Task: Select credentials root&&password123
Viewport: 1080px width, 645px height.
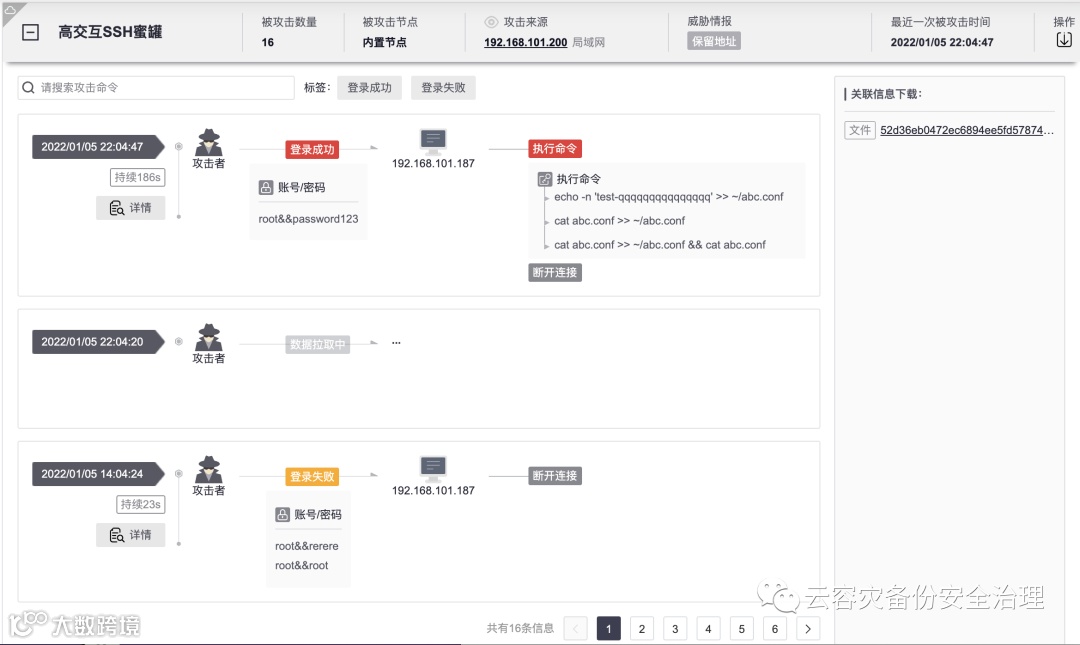Action: [308, 219]
